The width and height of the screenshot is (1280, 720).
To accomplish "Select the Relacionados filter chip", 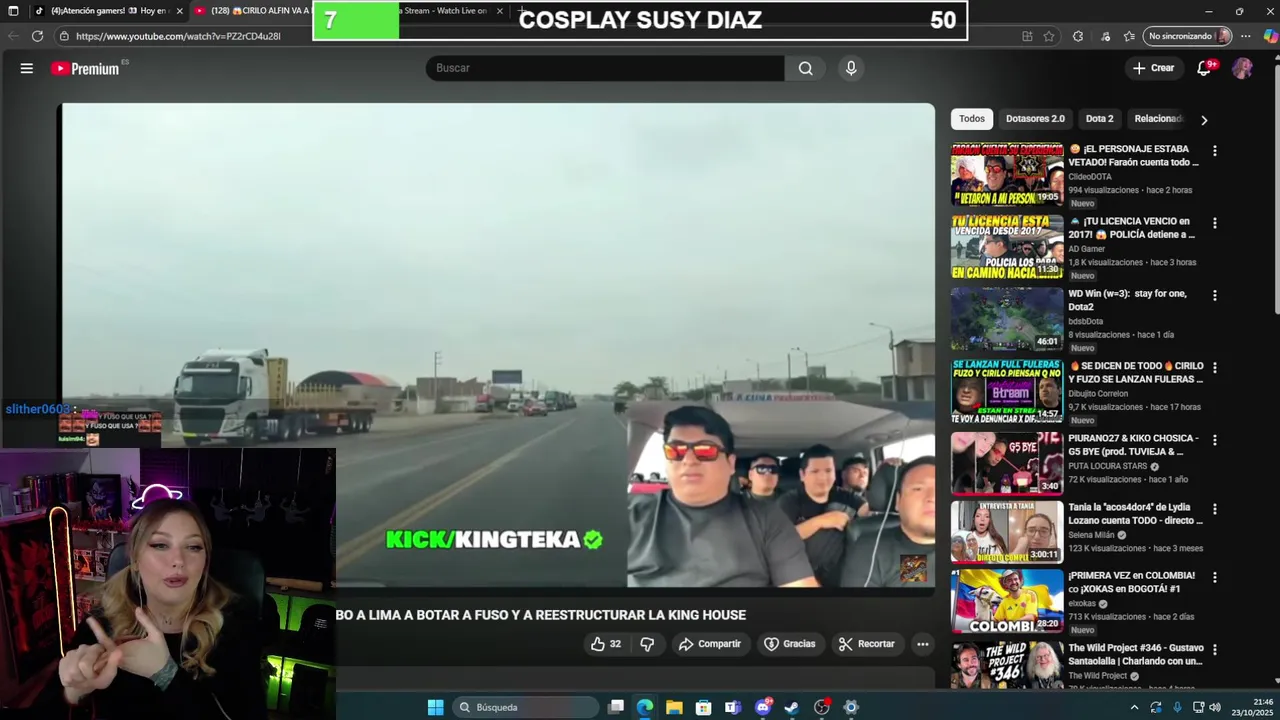I will click(1159, 119).
